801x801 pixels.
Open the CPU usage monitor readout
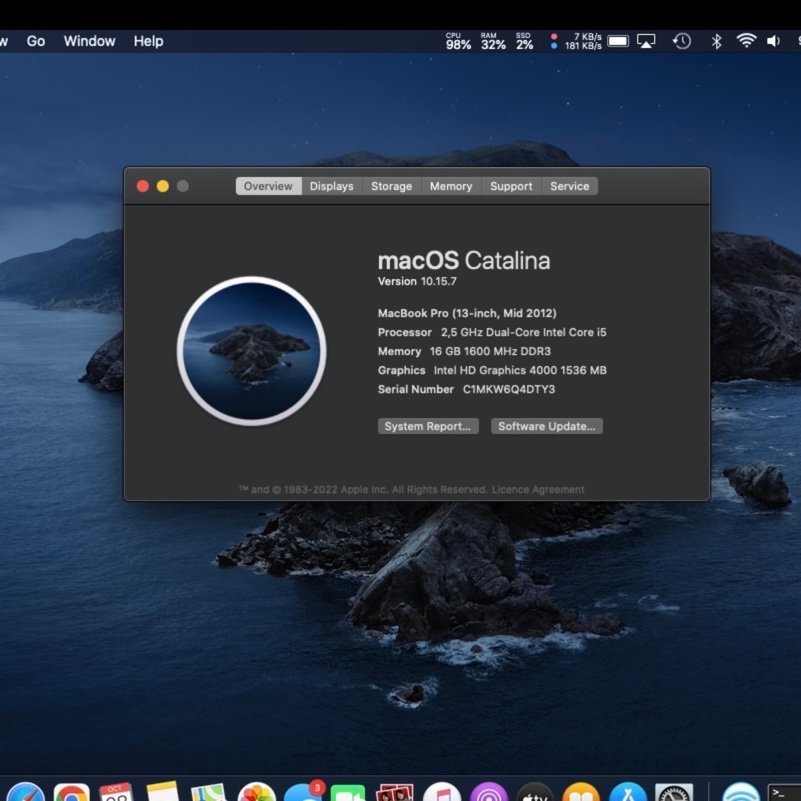click(x=458, y=41)
